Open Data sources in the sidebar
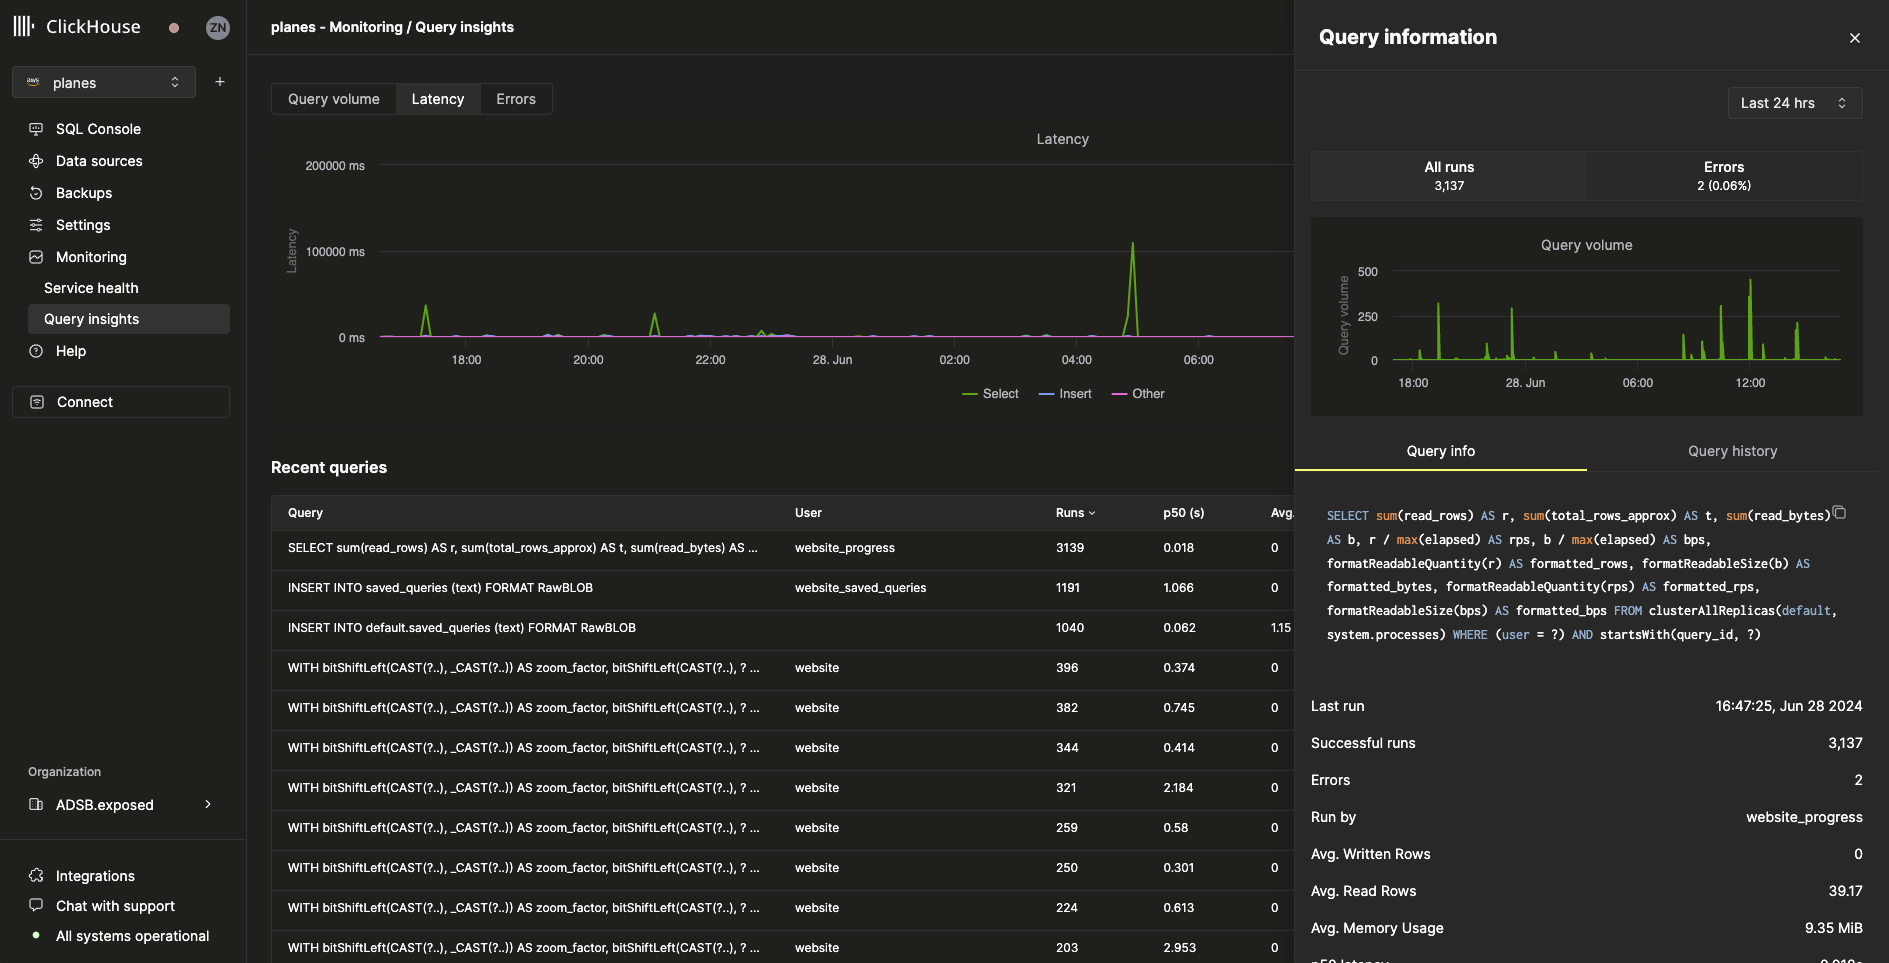The width and height of the screenshot is (1889, 963). 99,161
